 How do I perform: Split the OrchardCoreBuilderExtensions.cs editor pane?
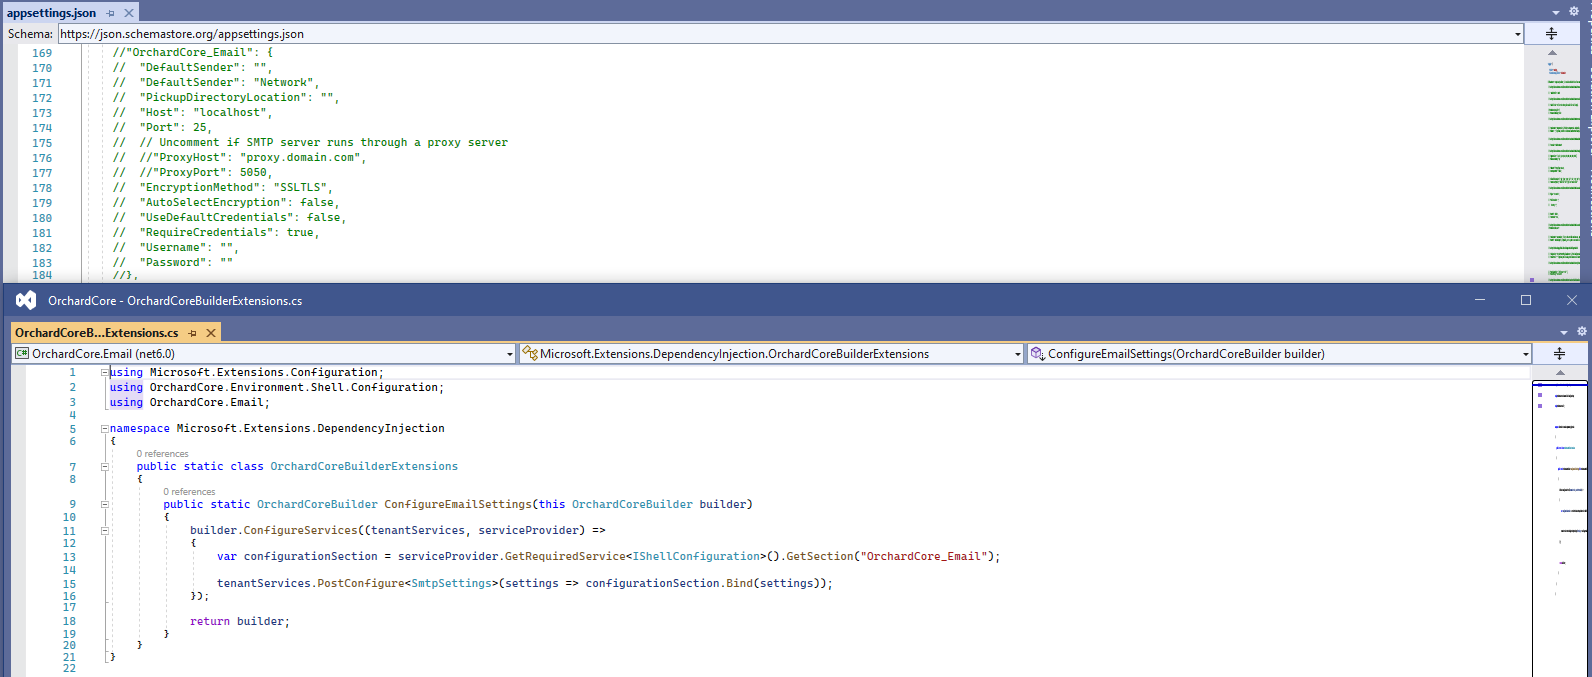click(x=1559, y=354)
